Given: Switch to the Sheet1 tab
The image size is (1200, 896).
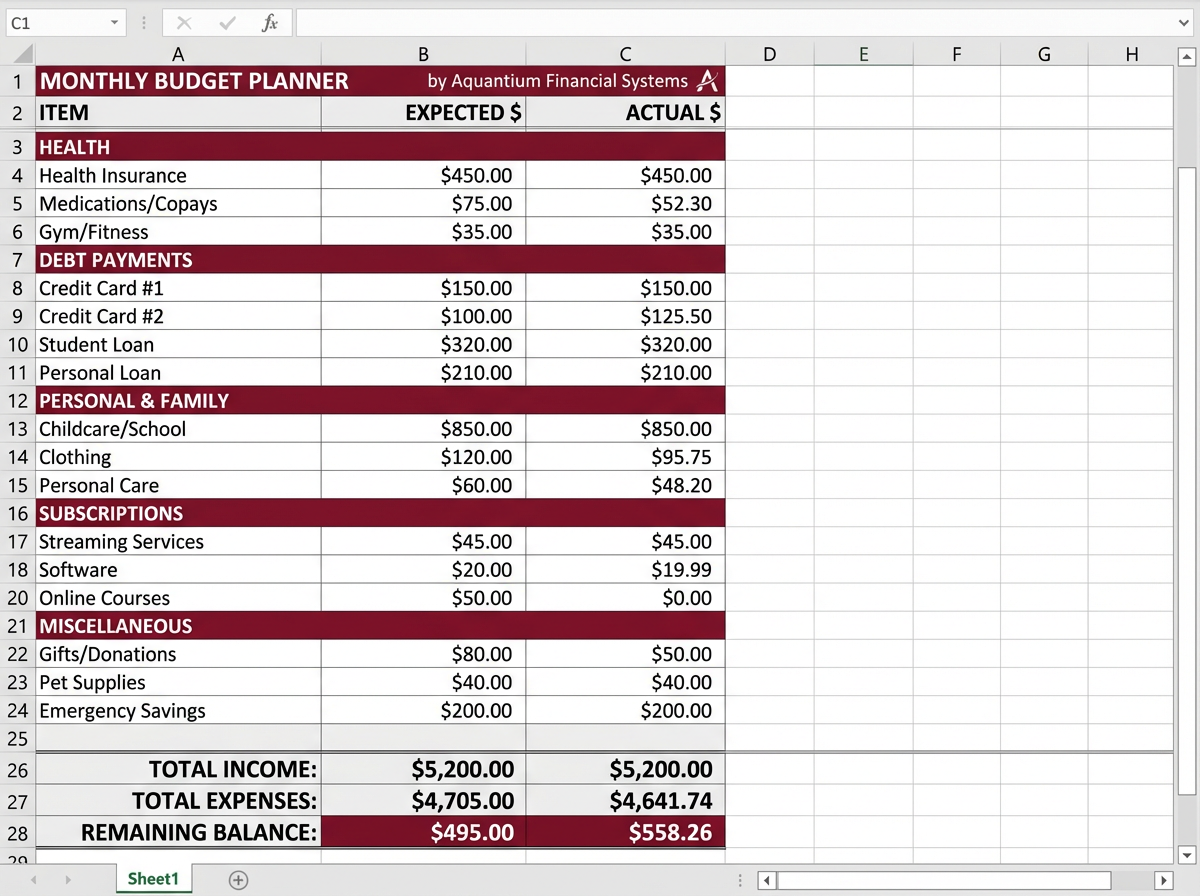Looking at the screenshot, I should 152,879.
